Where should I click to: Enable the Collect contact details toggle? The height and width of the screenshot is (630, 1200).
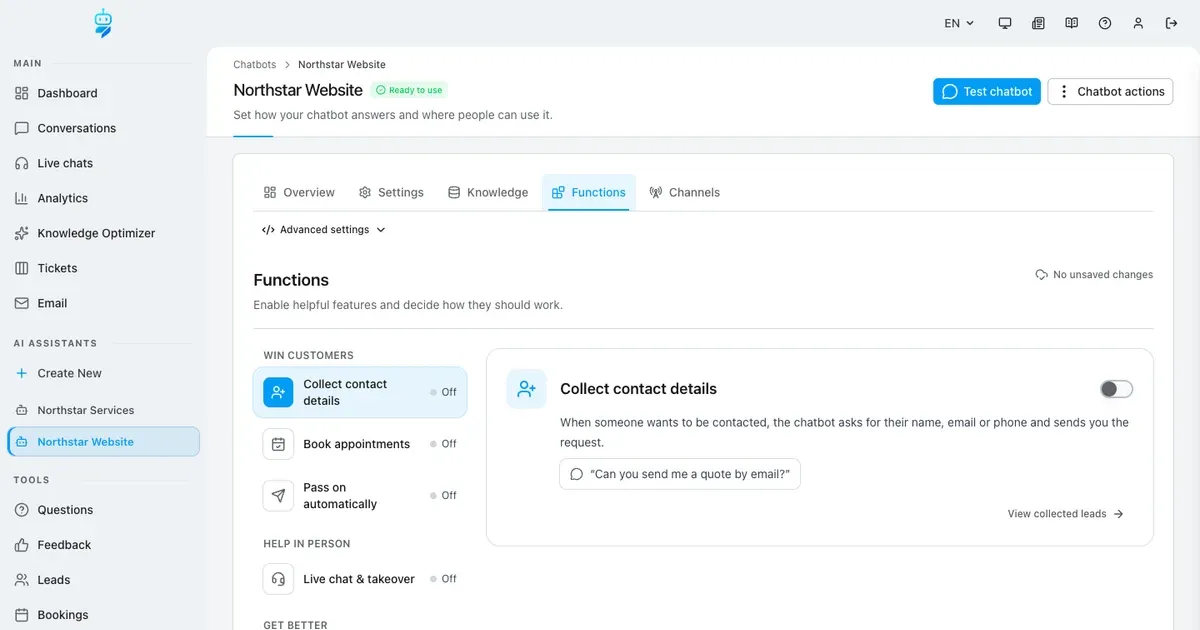[x=1116, y=389]
